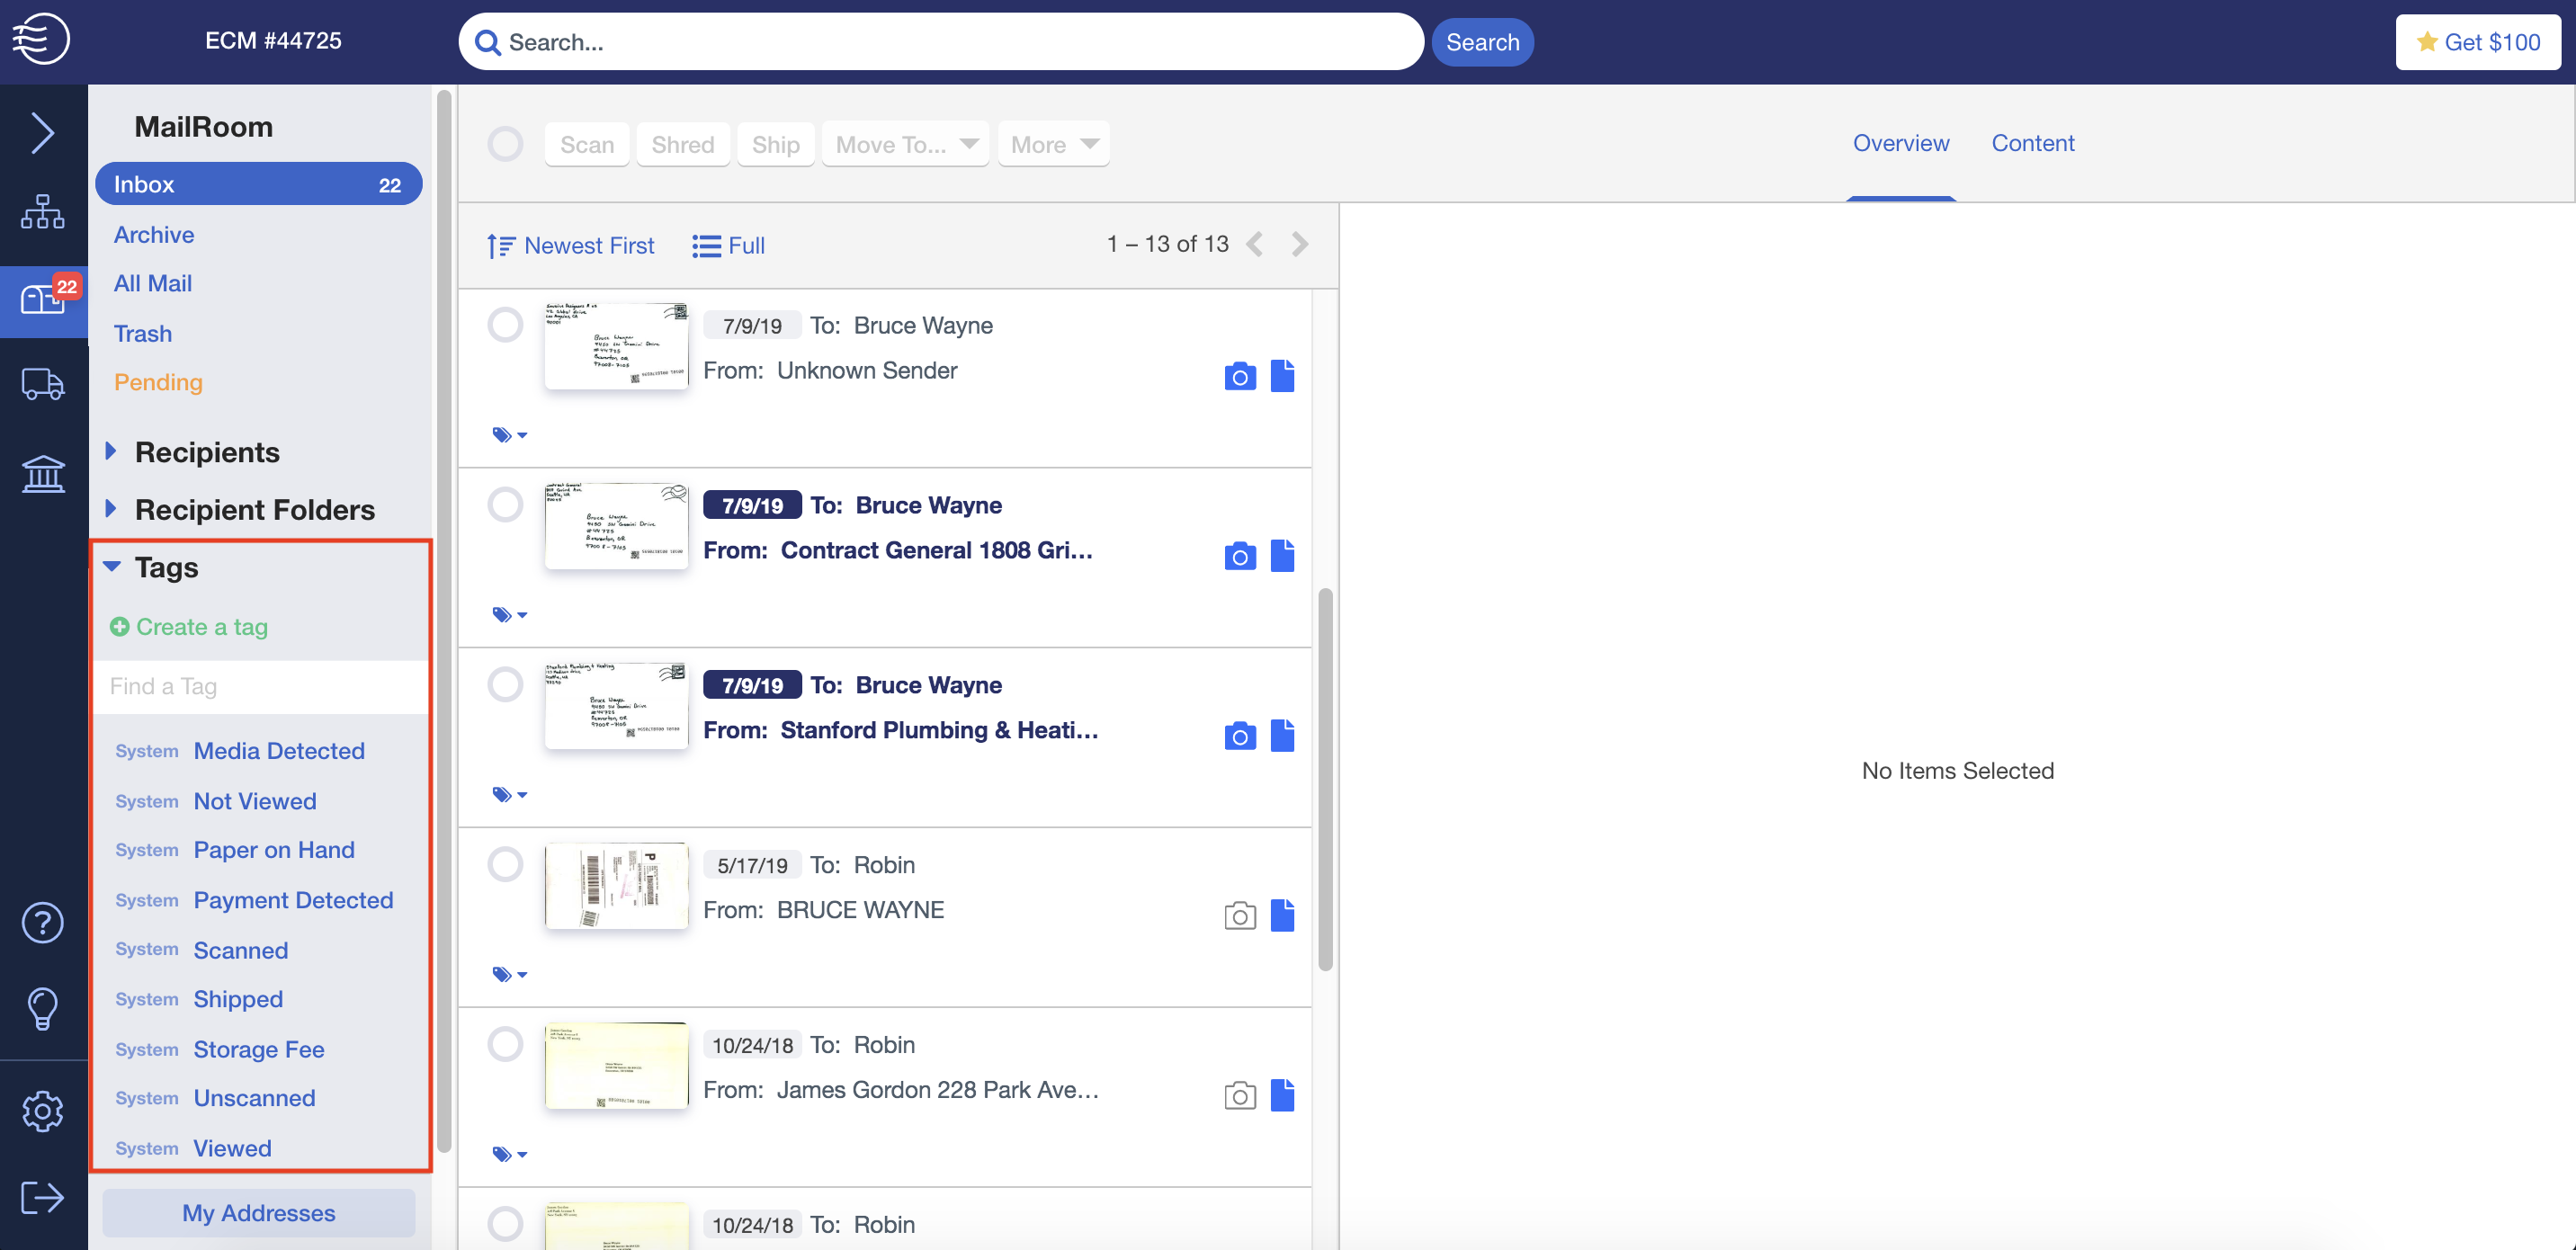Viewport: 2576px width, 1250px height.
Task: Click the camera icon for Stanford Plumbing mail
Action: click(x=1240, y=737)
